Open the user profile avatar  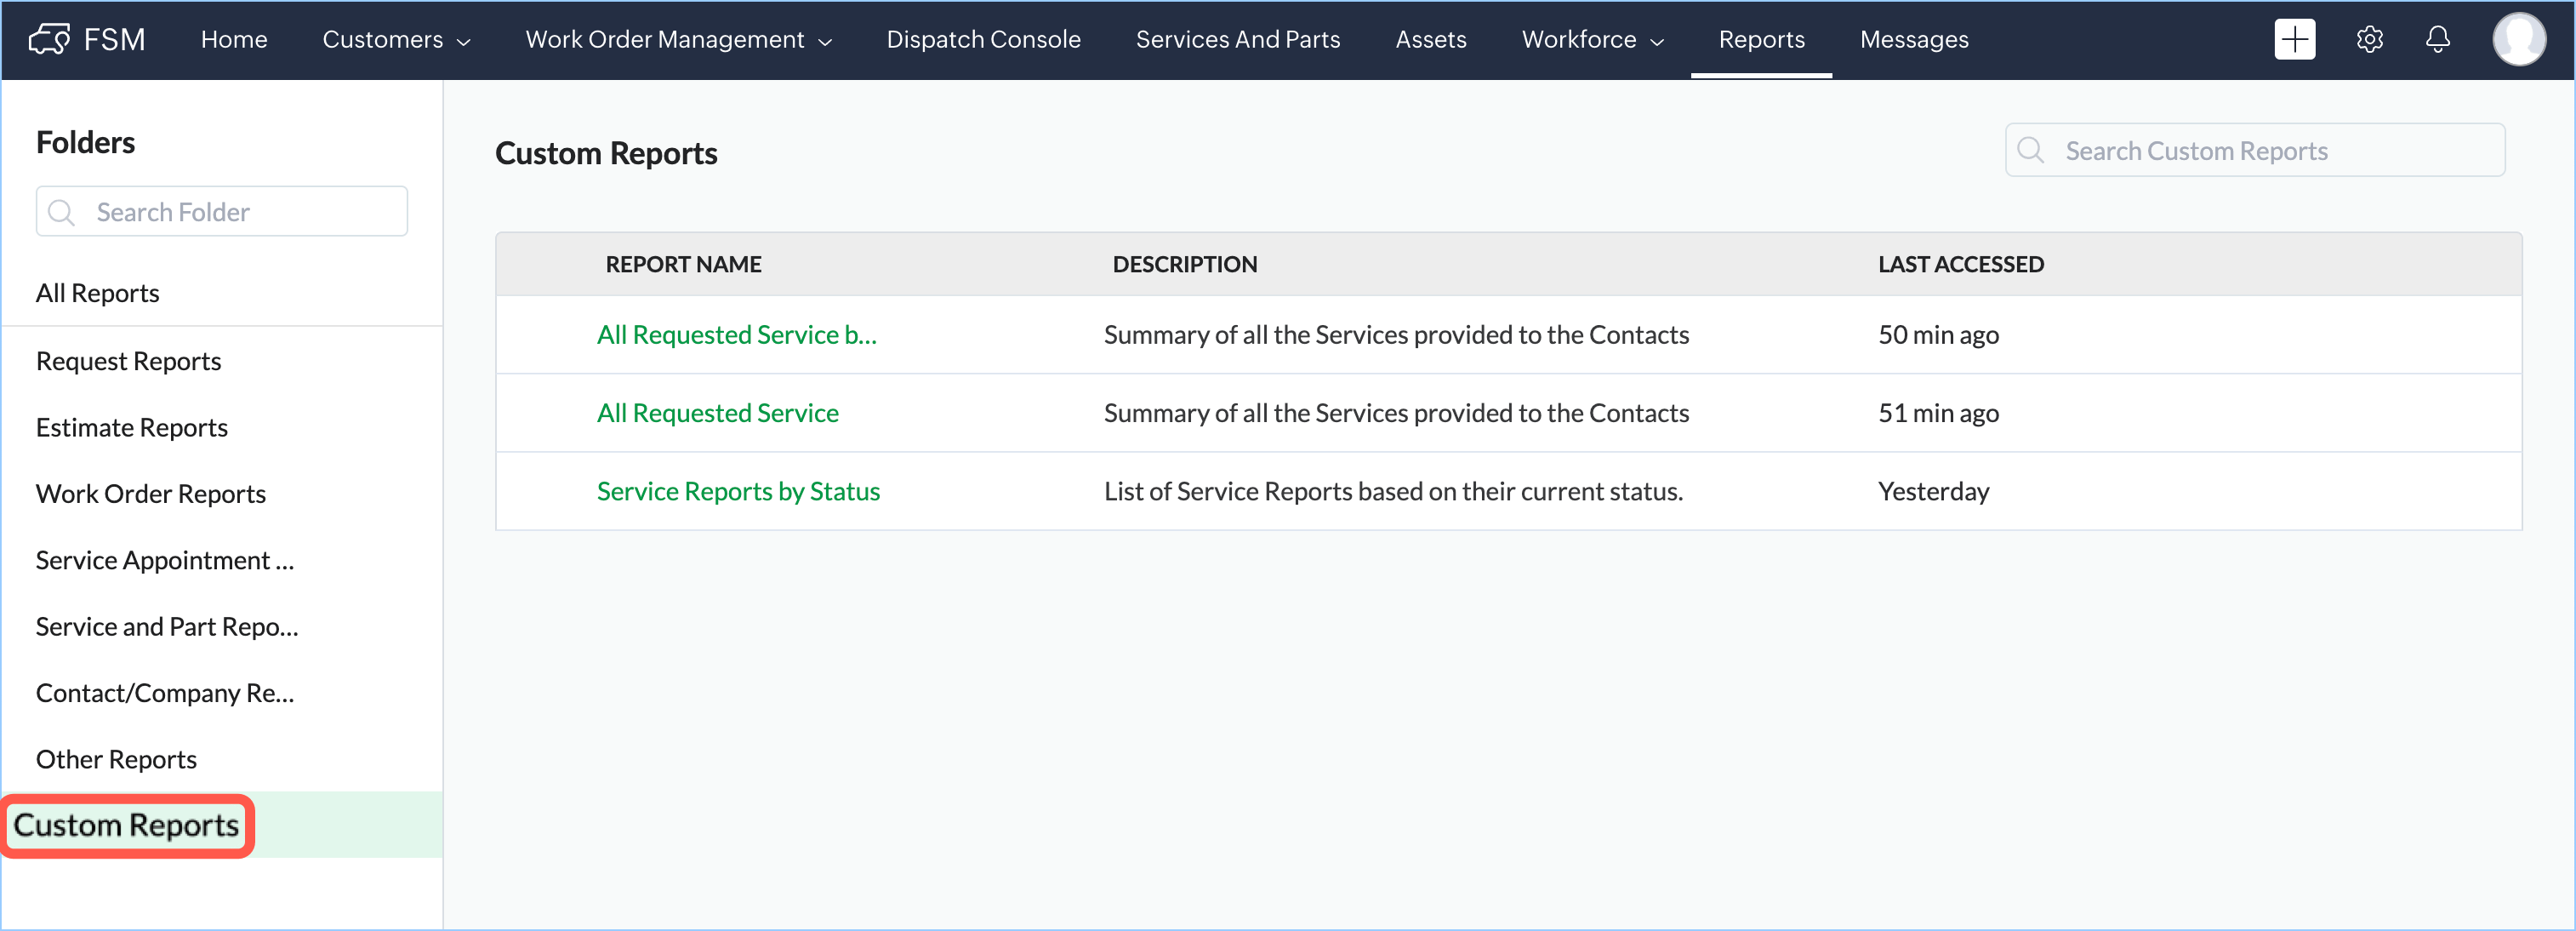(2518, 39)
